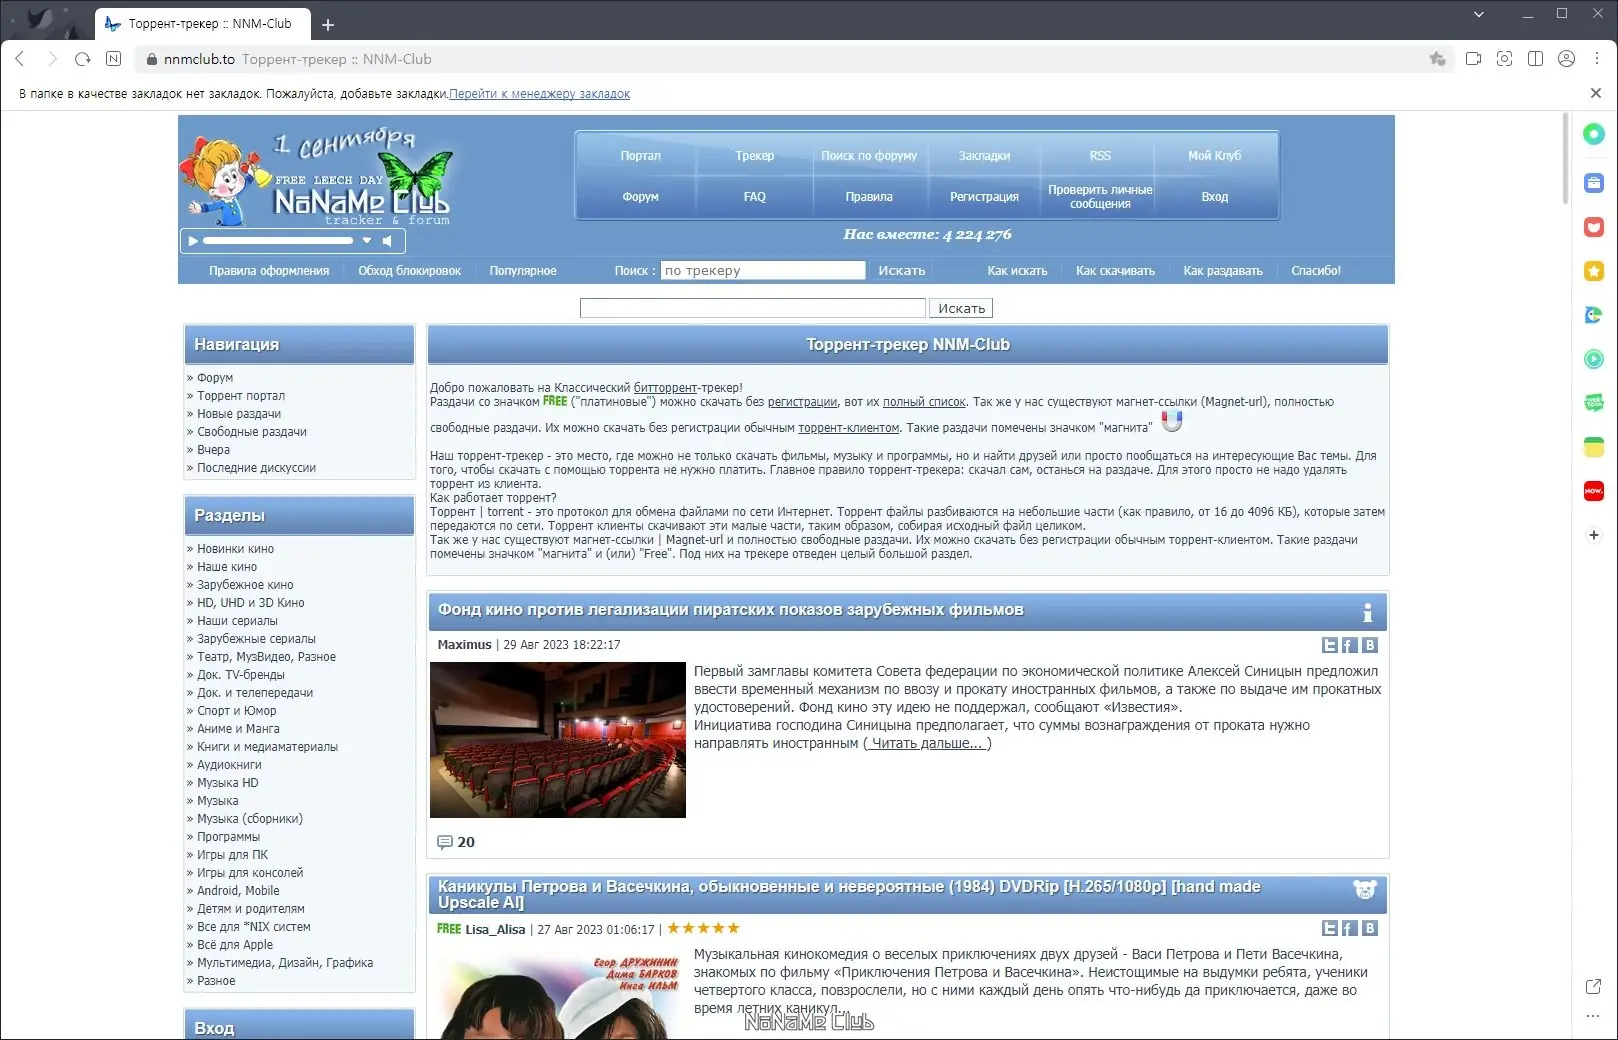Open the 20 comments icon under cinema photo
The image size is (1618, 1040).
pos(445,842)
